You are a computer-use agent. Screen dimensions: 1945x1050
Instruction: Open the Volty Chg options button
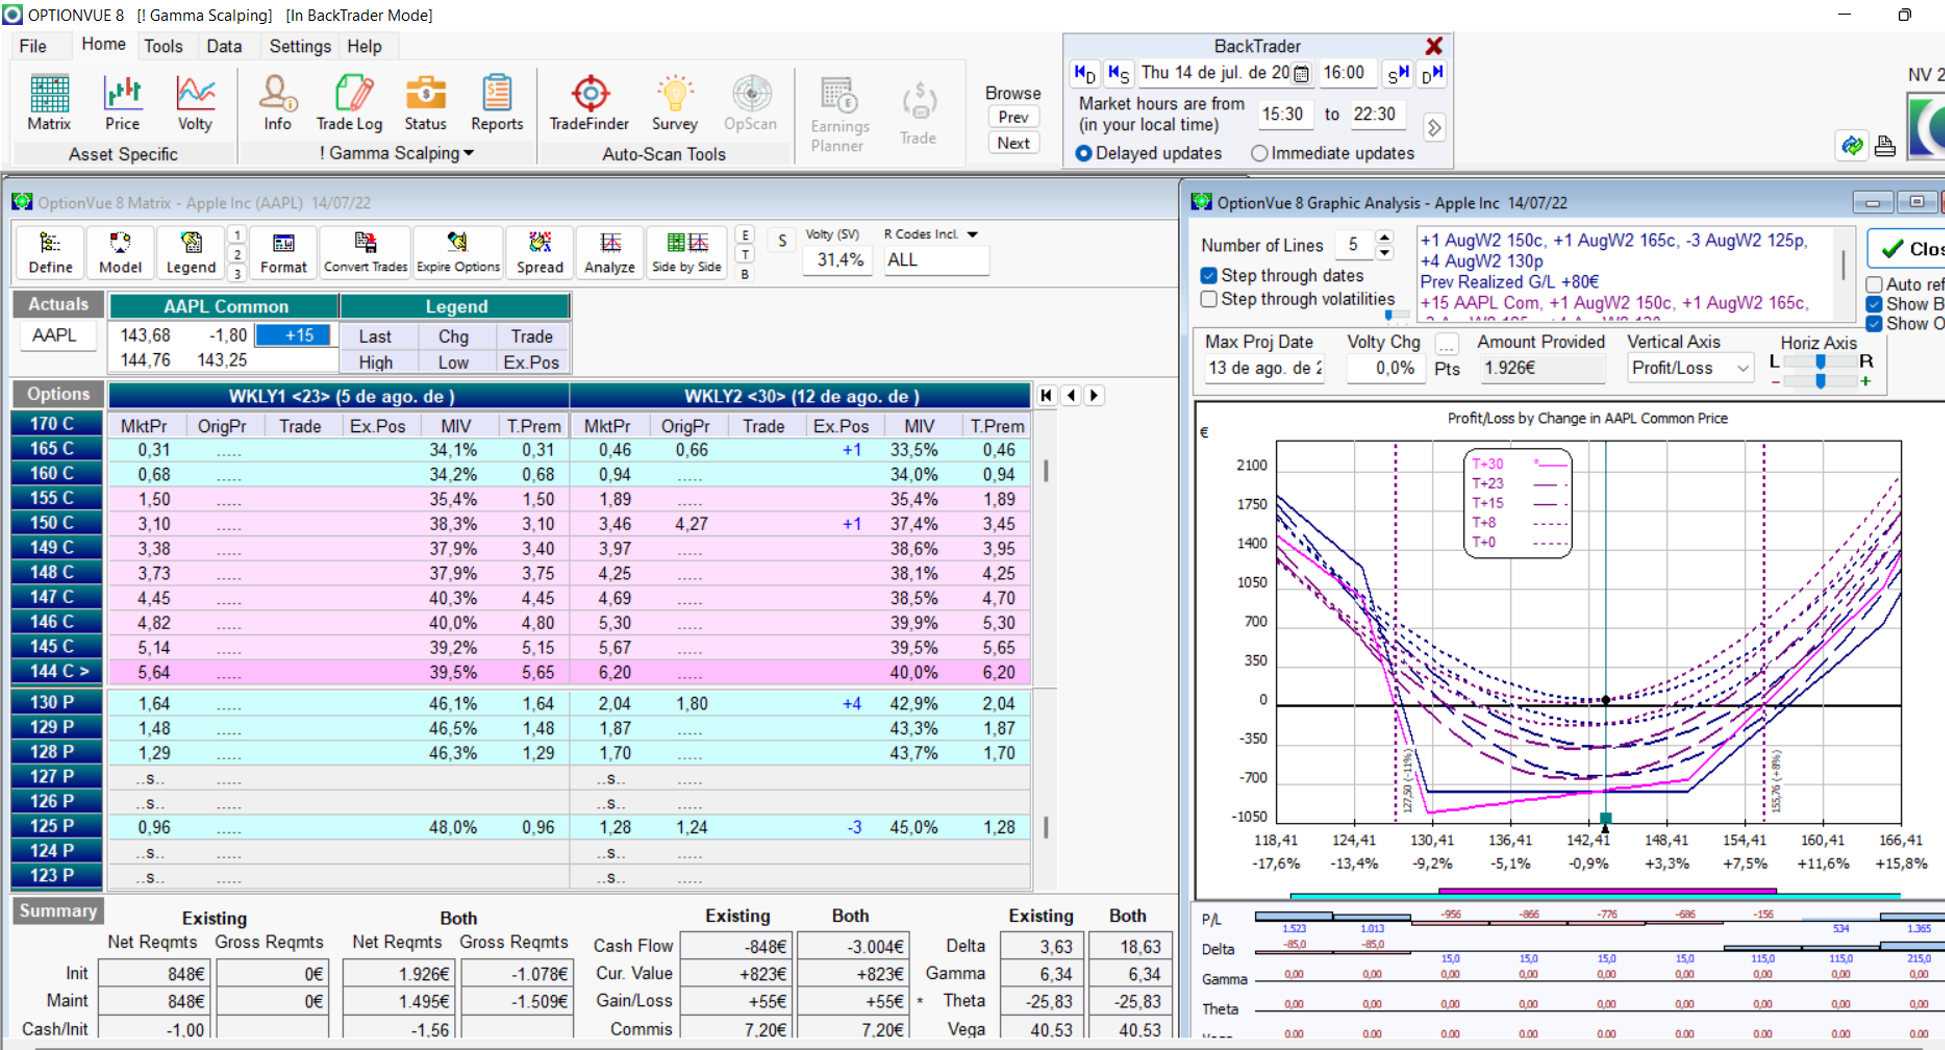(x=1446, y=343)
